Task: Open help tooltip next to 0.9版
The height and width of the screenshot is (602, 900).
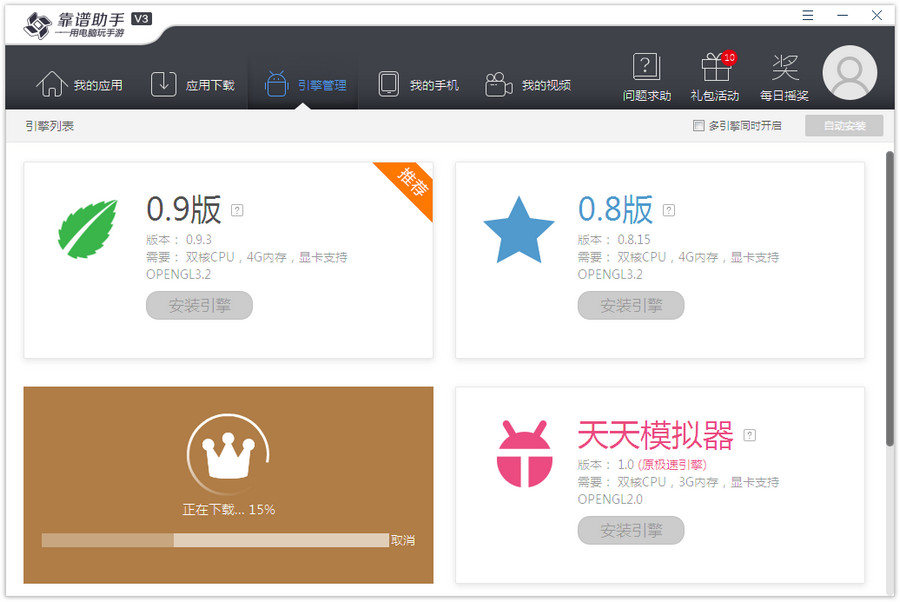Action: 236,210
